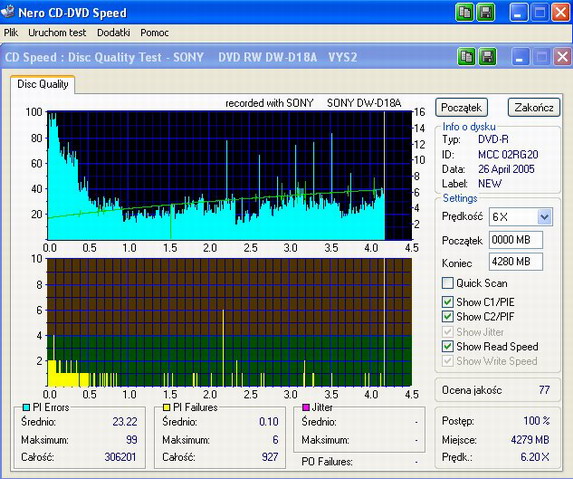Click the Zakończ button
The height and width of the screenshot is (479, 573).
tap(534, 107)
